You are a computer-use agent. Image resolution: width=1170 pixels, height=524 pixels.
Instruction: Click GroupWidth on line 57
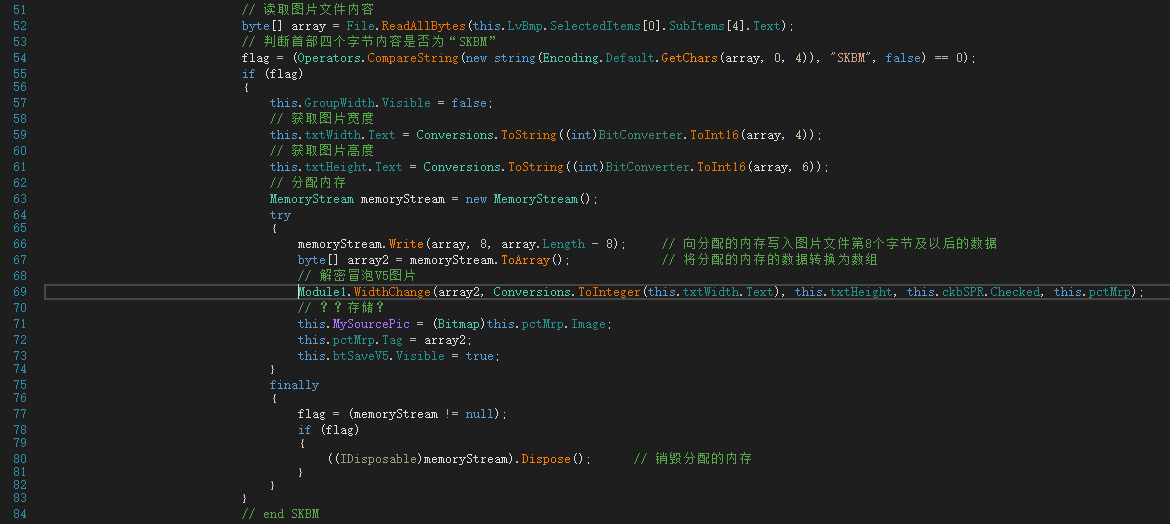pos(339,102)
